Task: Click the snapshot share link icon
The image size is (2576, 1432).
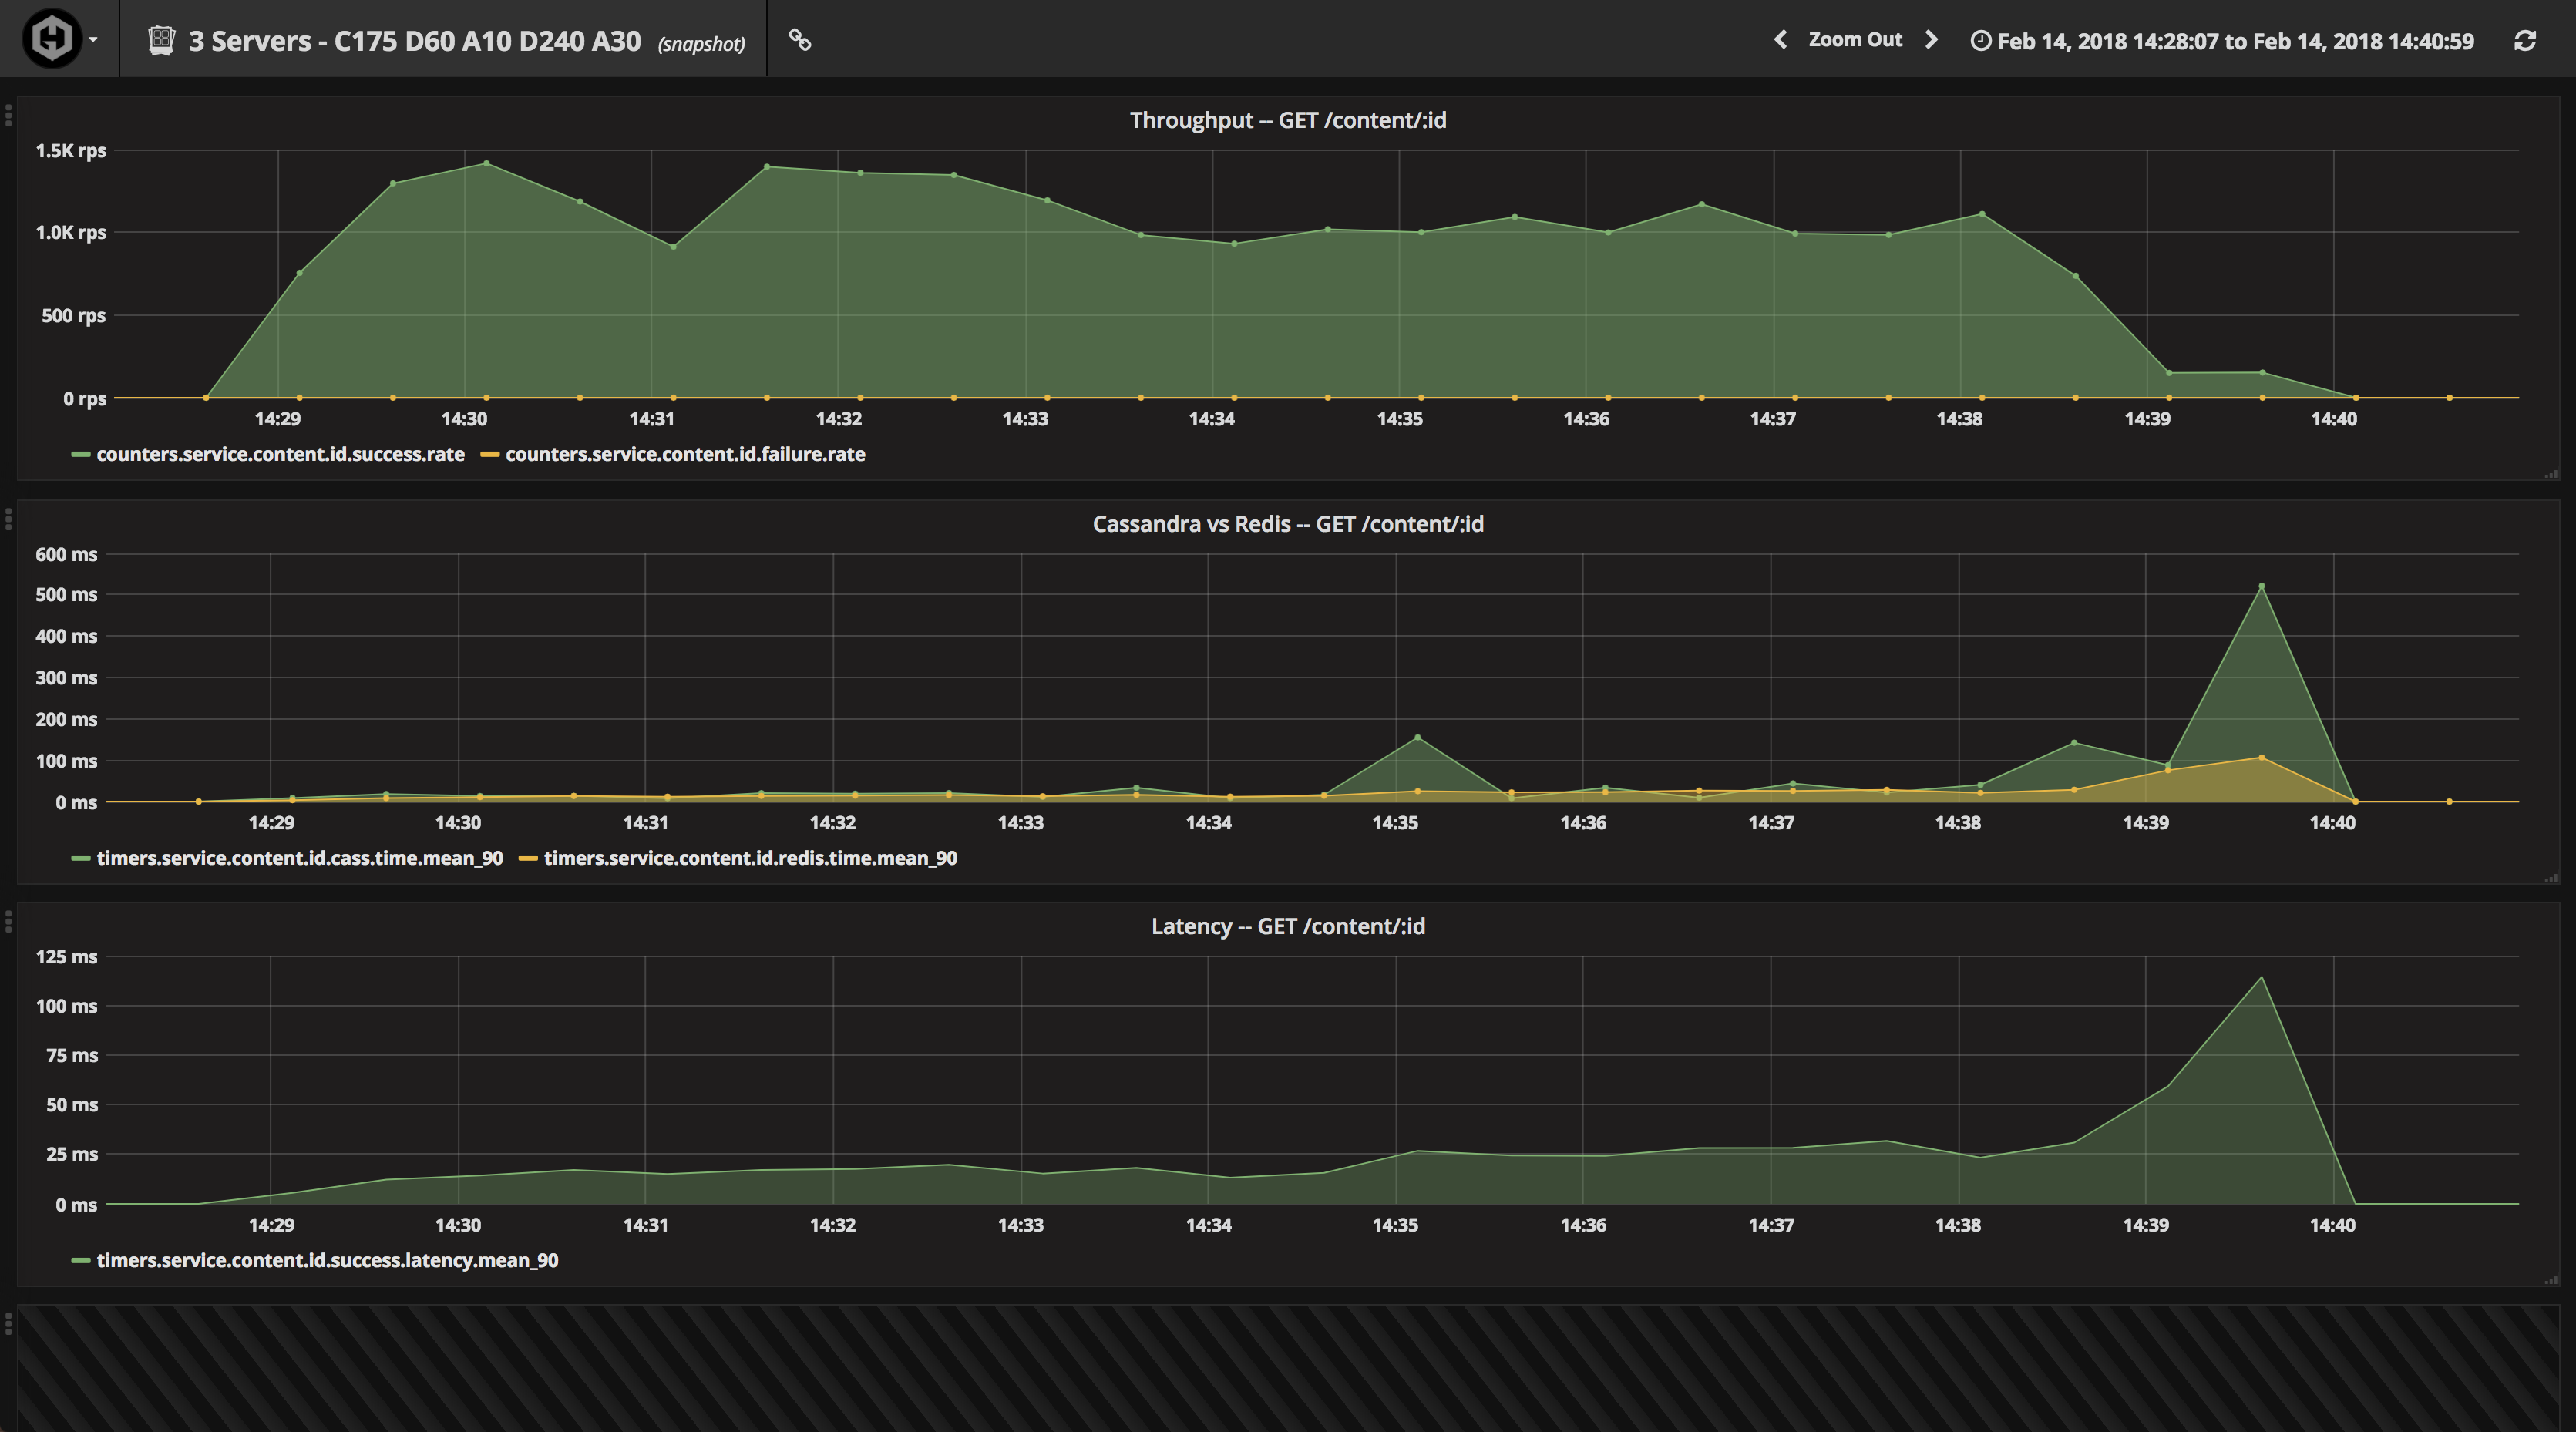Action: pos(800,40)
